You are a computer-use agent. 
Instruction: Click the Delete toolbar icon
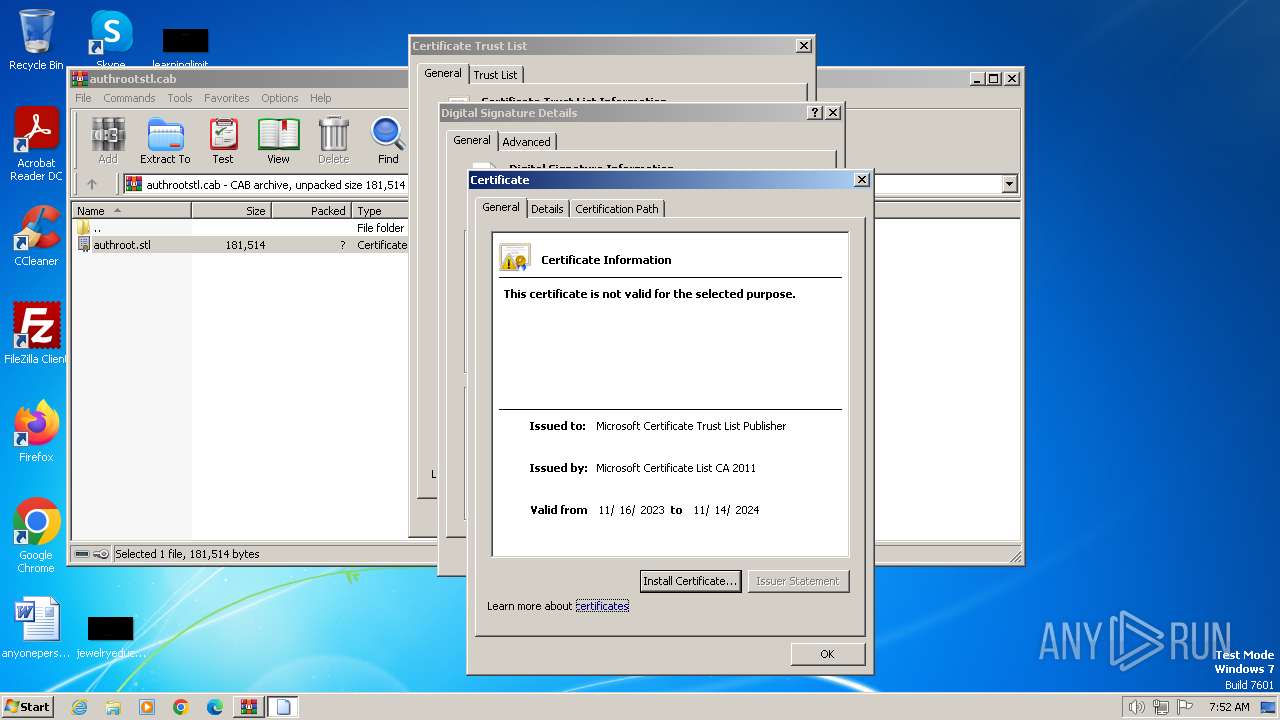click(x=333, y=141)
